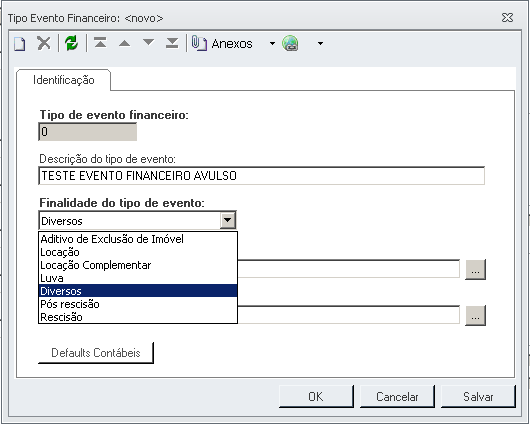Choose Locação Complementar option
530x425 pixels.
[138, 265]
